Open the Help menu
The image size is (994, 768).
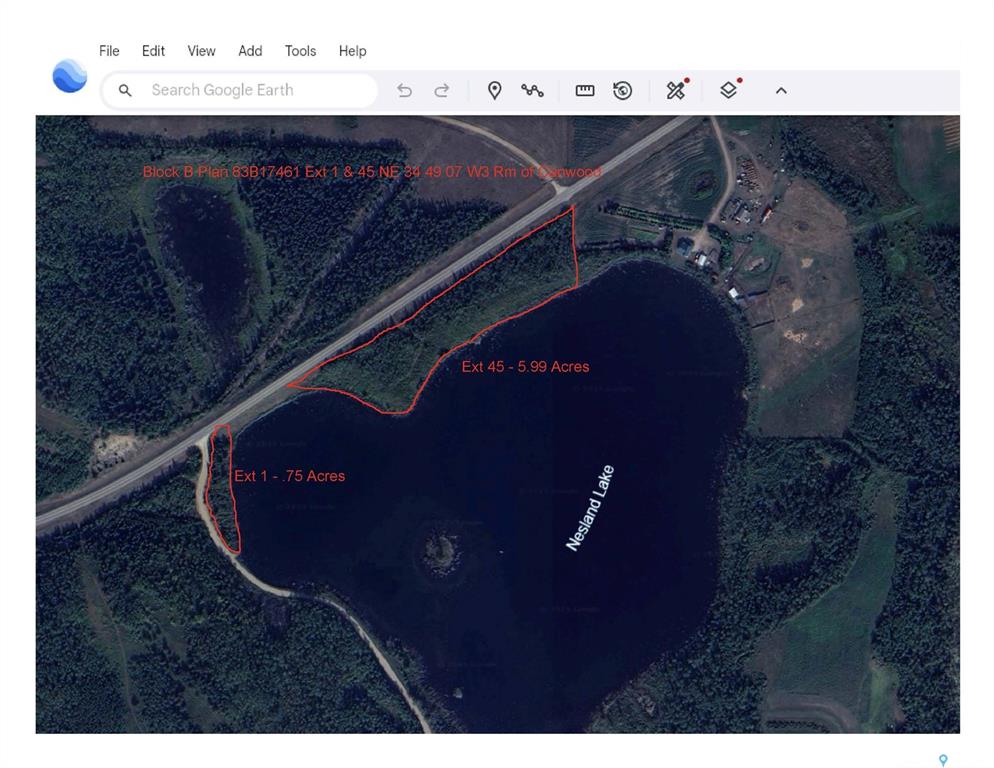(351, 51)
